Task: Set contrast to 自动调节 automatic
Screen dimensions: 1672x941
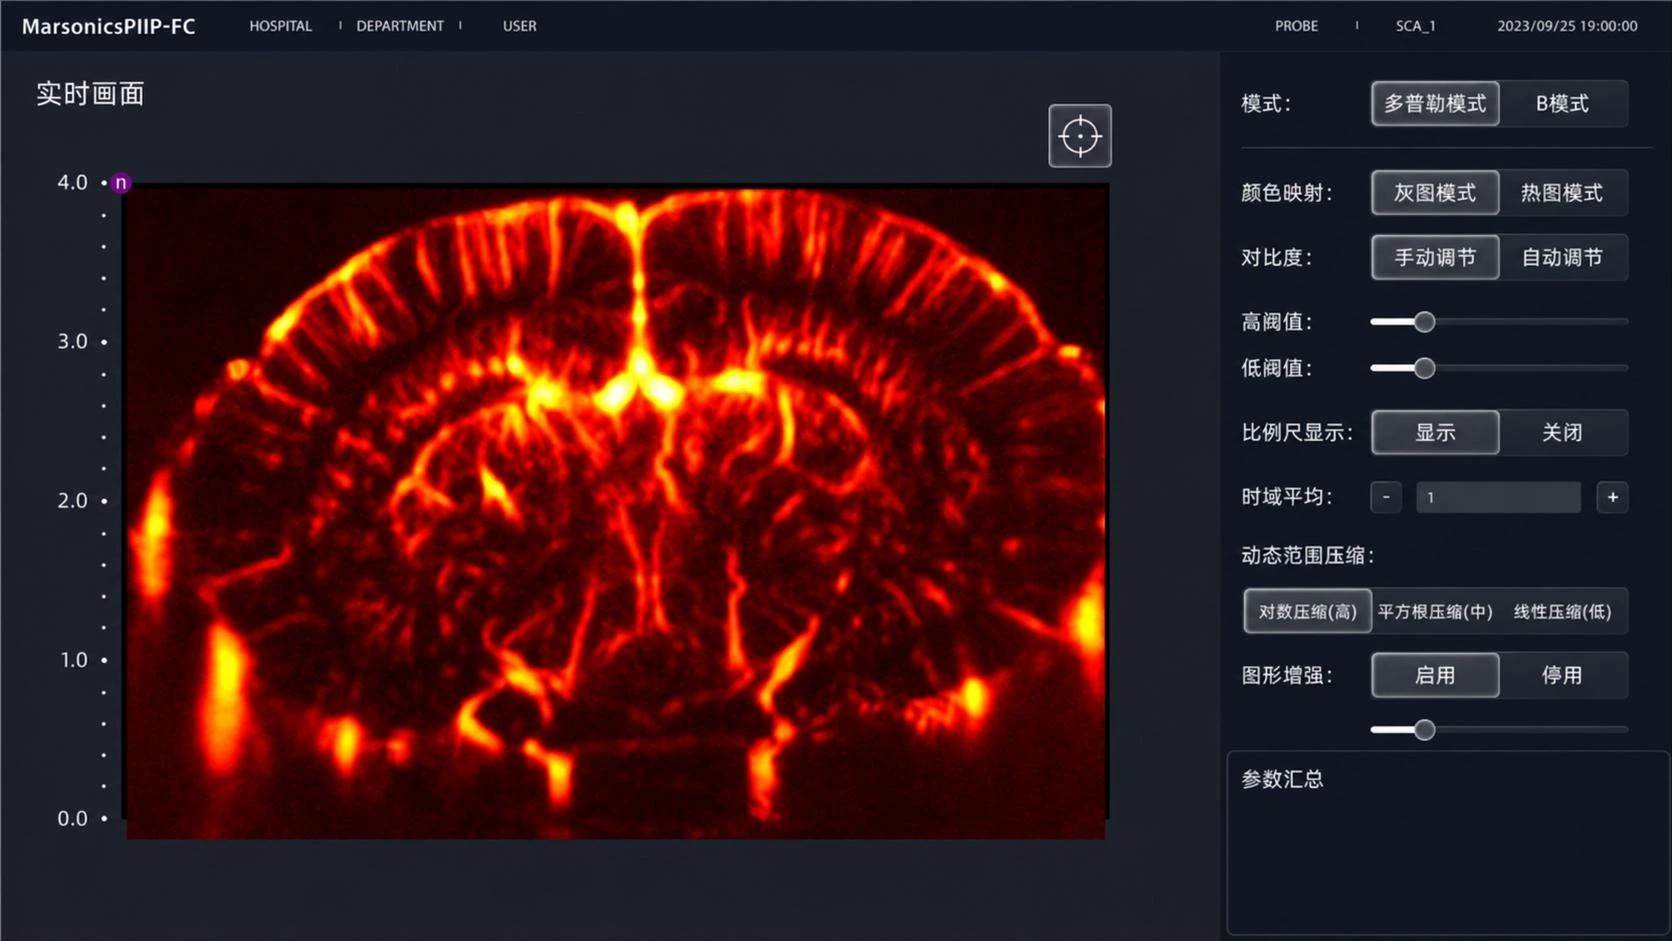Action: (1563, 258)
